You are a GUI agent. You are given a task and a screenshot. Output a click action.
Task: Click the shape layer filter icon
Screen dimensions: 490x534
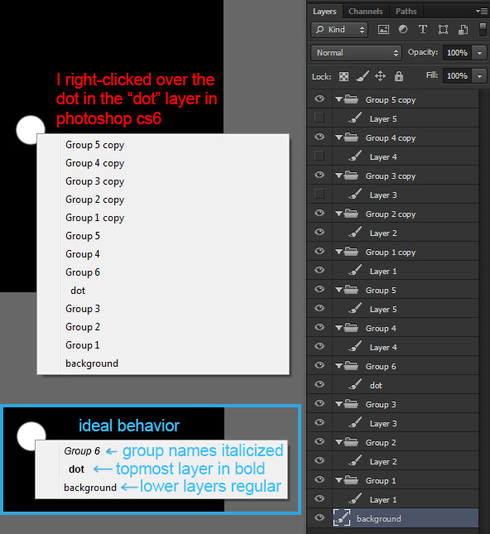click(x=443, y=30)
